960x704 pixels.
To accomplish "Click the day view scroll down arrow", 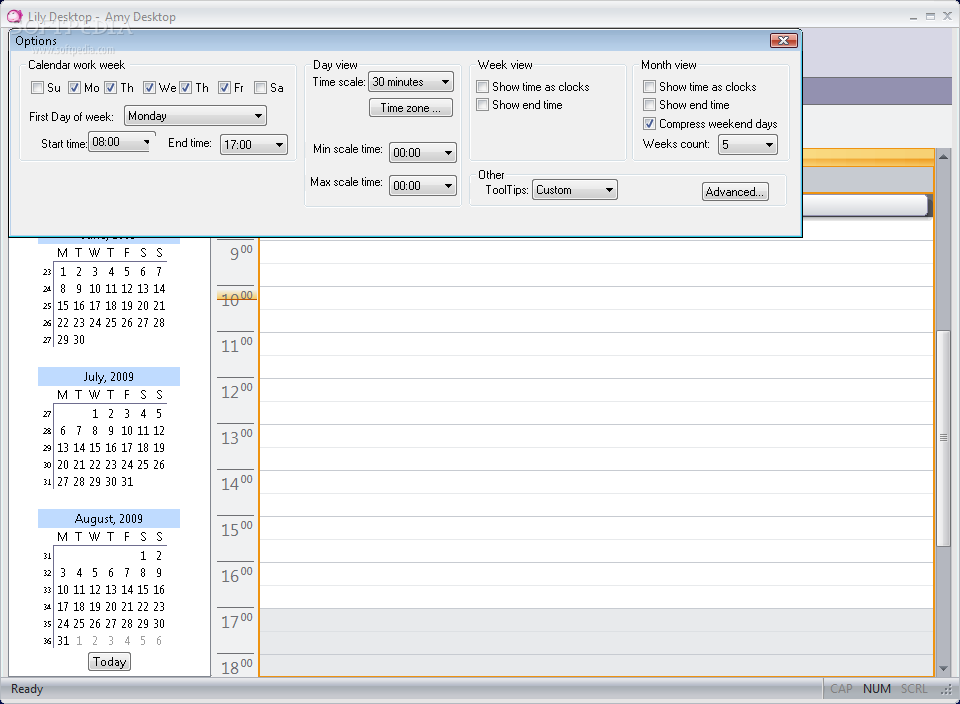I will pyautogui.click(x=943, y=668).
